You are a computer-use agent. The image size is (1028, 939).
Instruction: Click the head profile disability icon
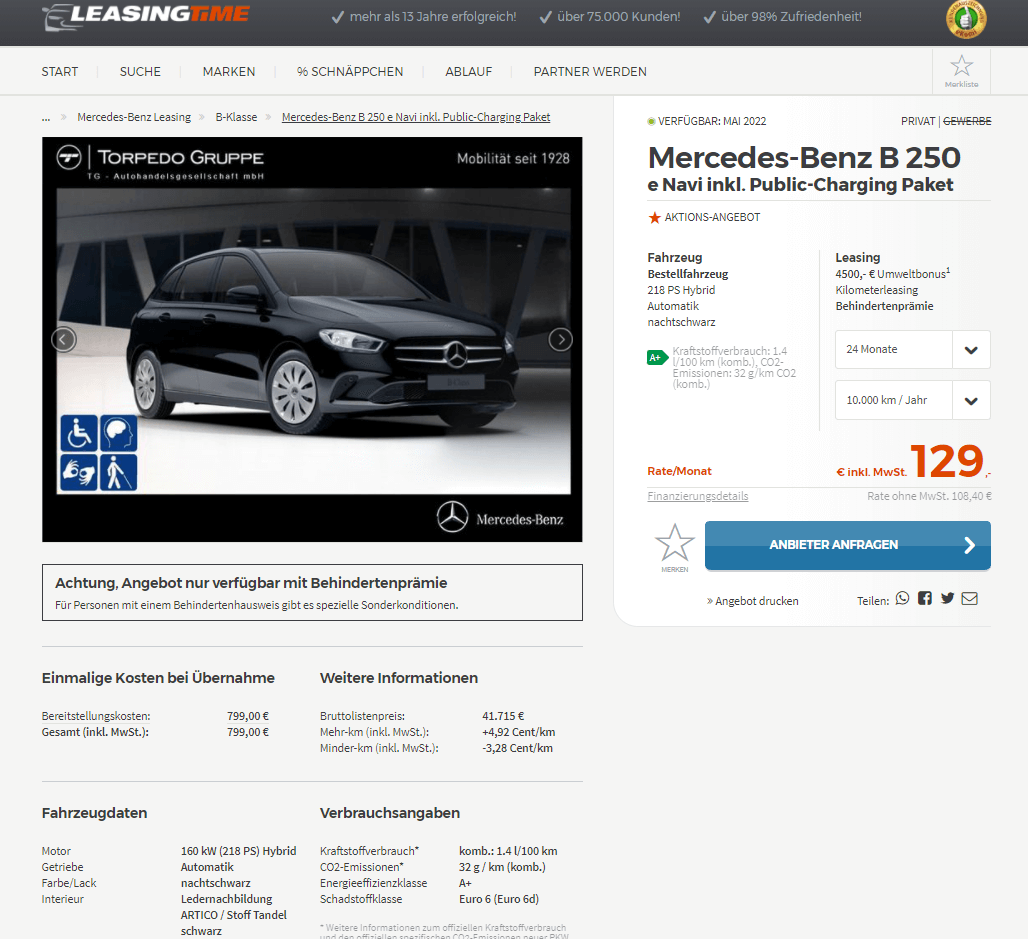point(118,433)
